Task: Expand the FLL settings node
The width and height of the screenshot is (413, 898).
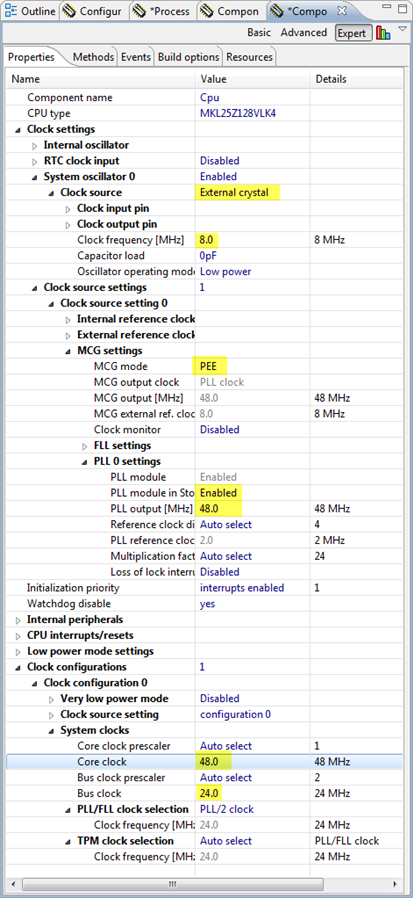Action: coord(85,446)
